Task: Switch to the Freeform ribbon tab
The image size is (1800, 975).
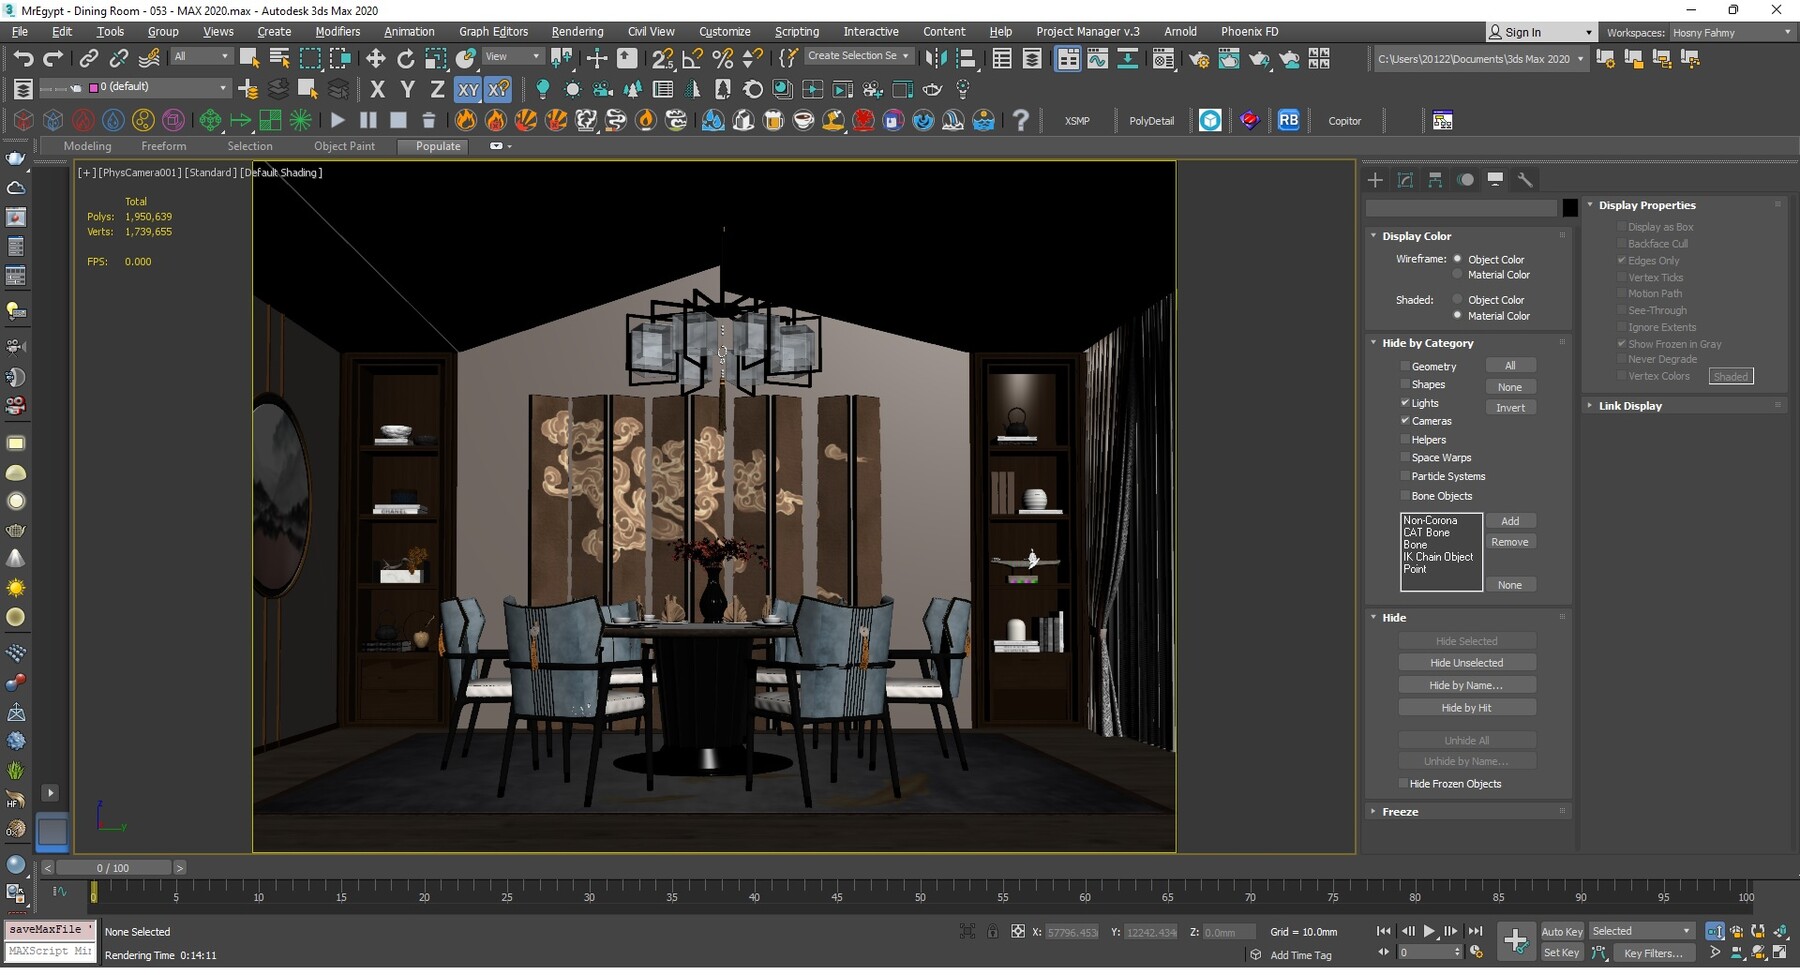Action: click(164, 146)
